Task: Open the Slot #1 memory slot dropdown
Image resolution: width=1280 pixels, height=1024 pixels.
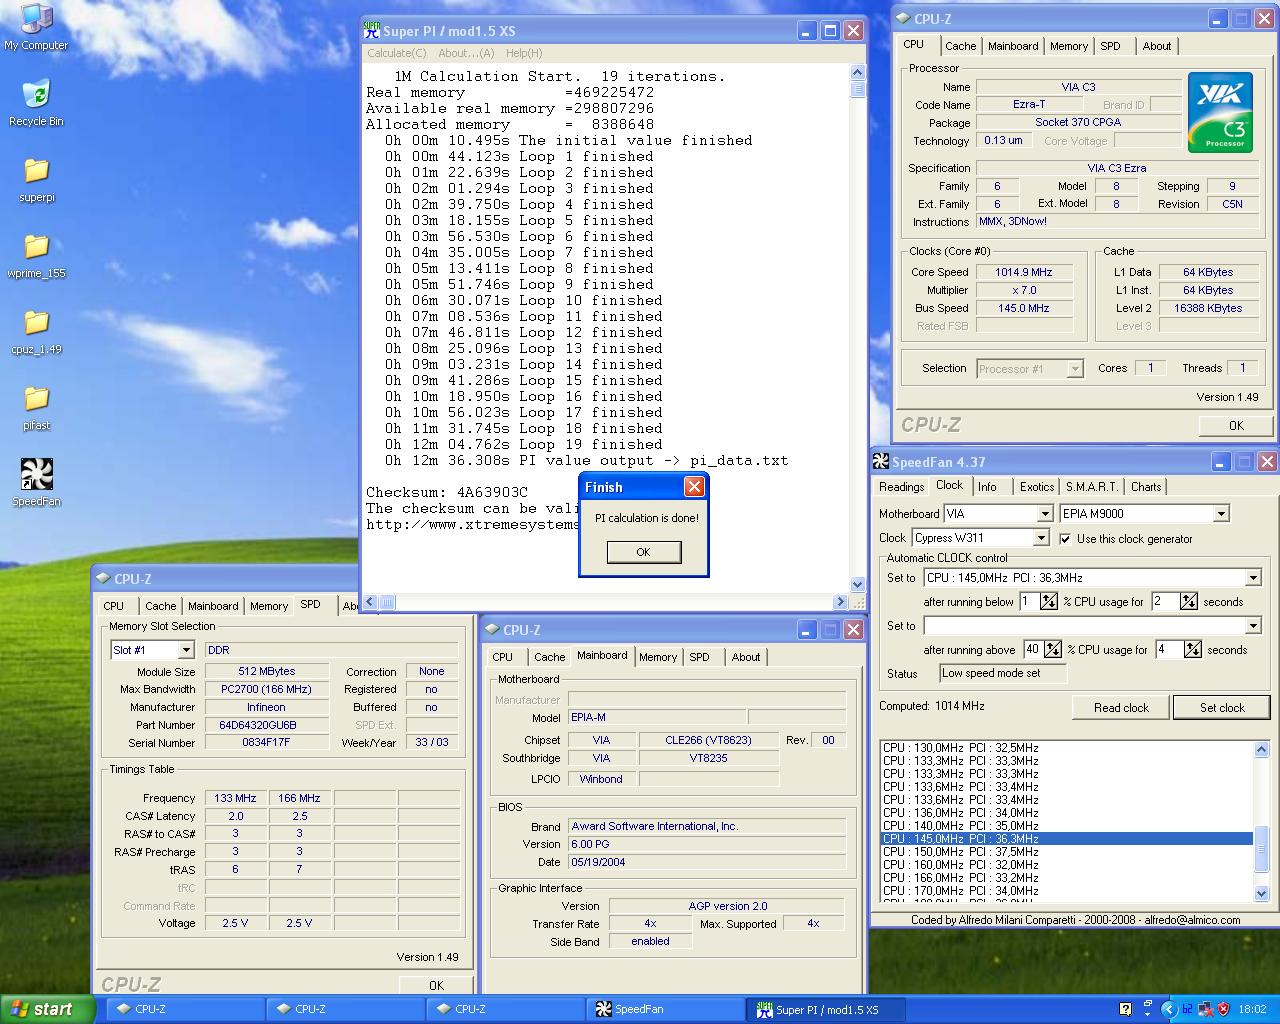Action: (152, 650)
